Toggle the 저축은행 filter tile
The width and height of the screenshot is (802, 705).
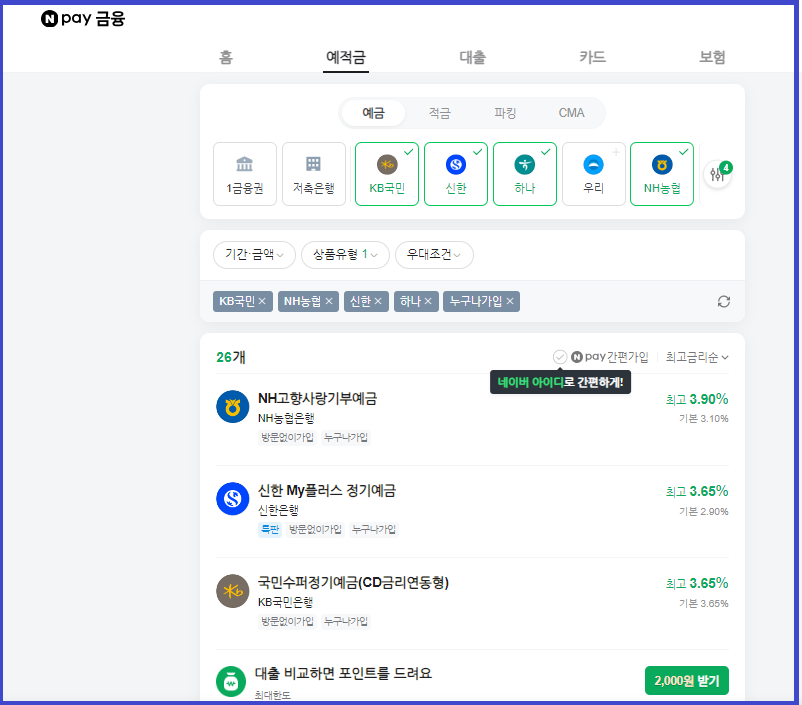[314, 174]
